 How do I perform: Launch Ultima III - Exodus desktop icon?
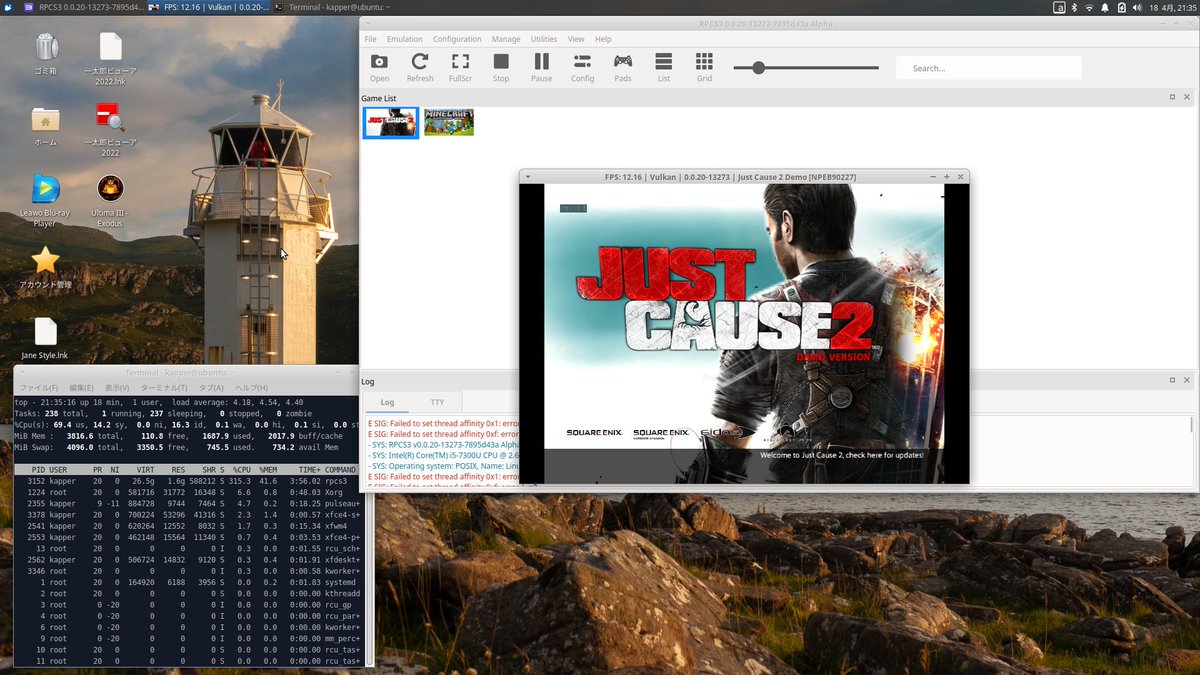110,201
